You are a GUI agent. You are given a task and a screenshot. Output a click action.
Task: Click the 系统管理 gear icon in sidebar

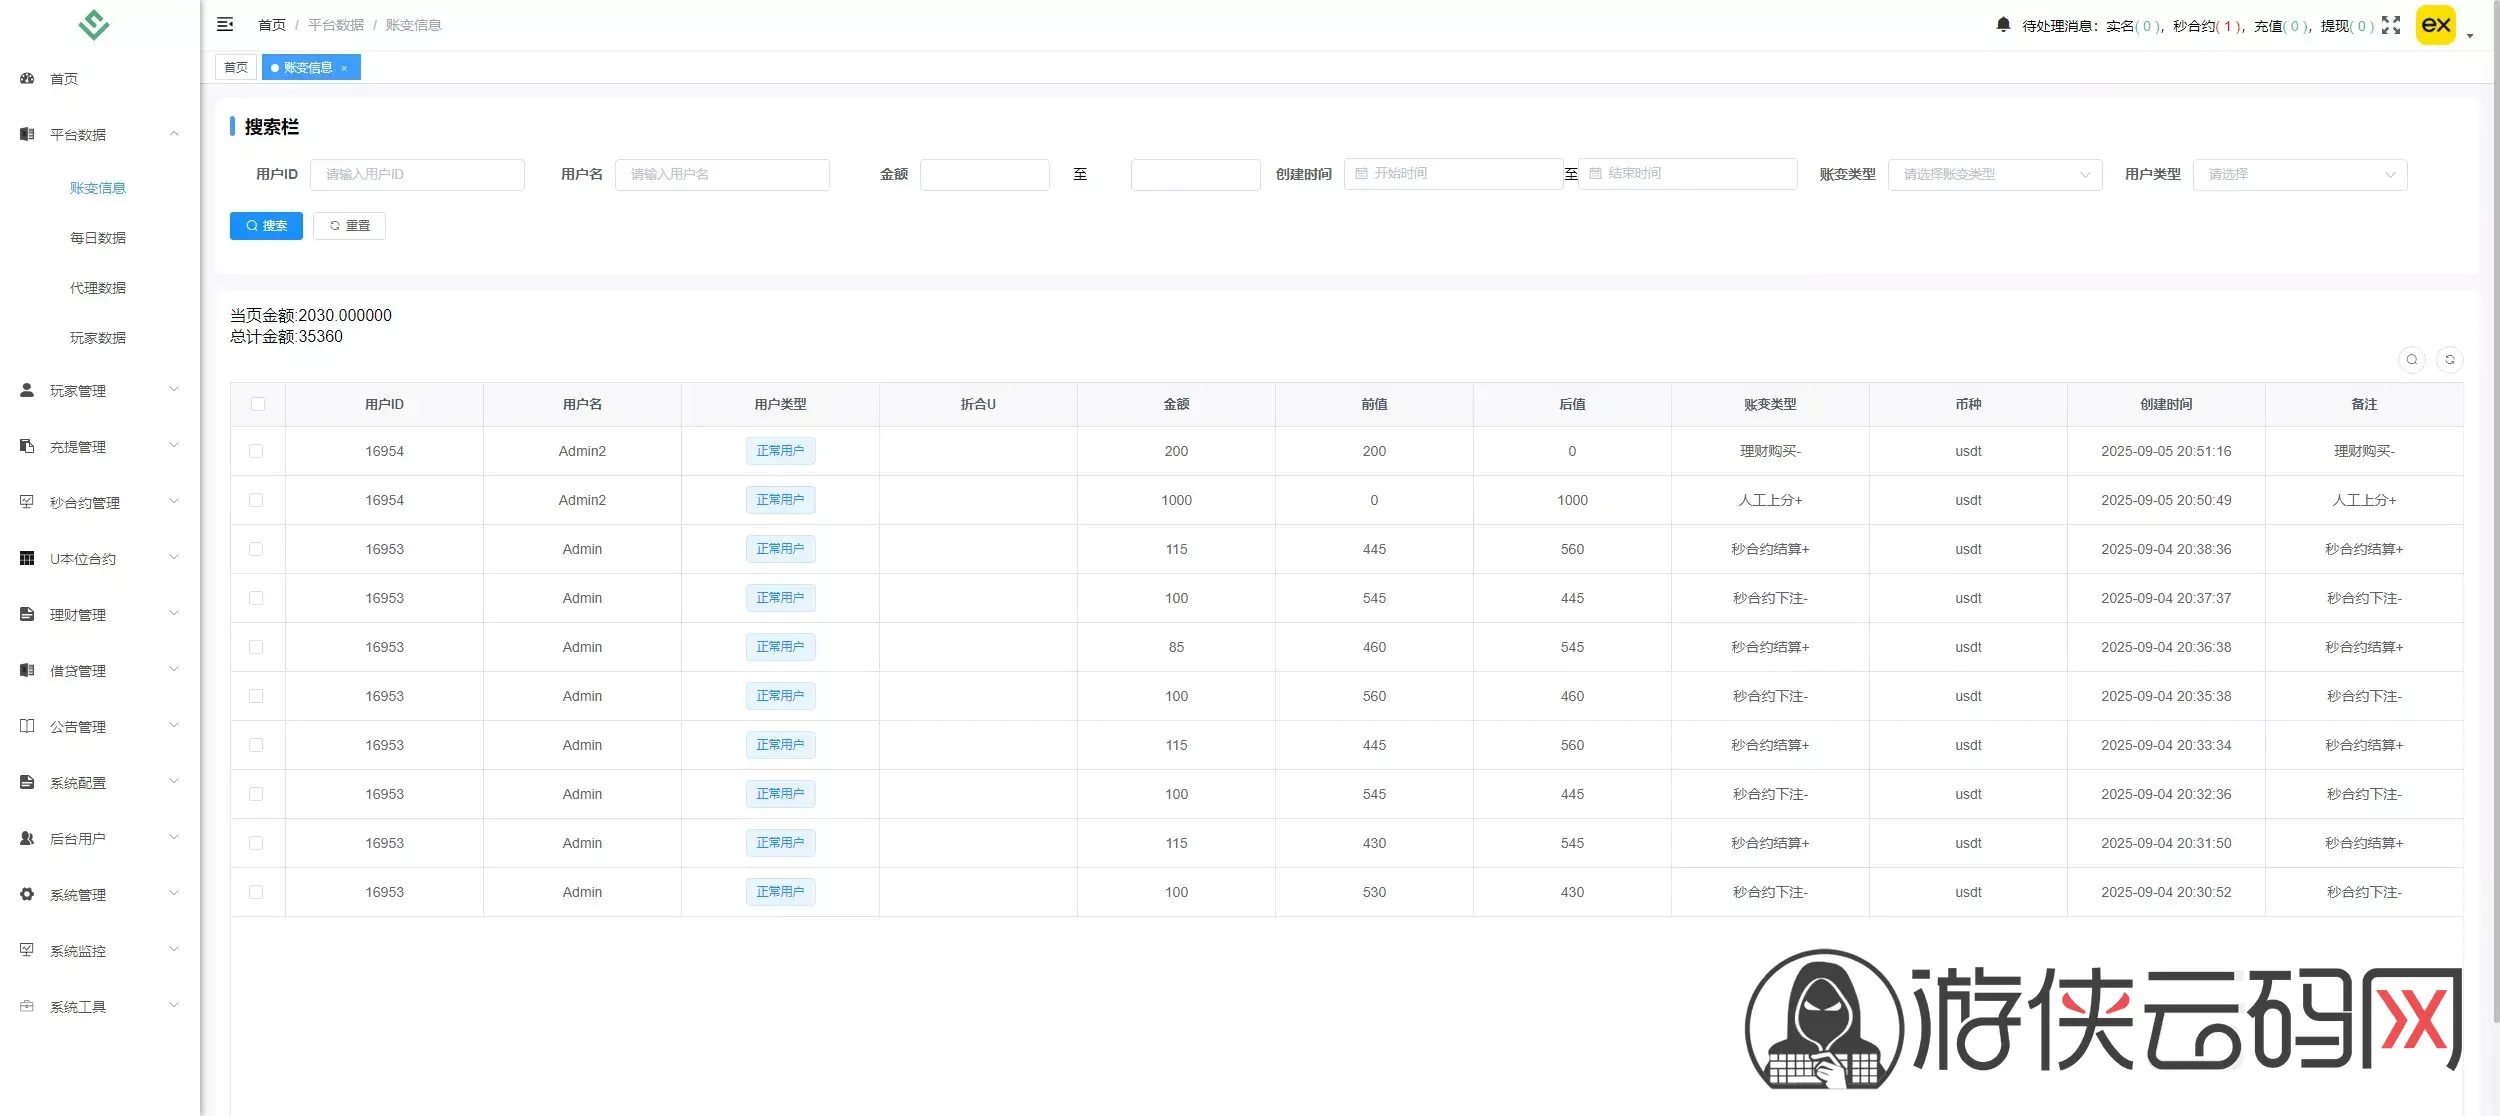point(27,894)
